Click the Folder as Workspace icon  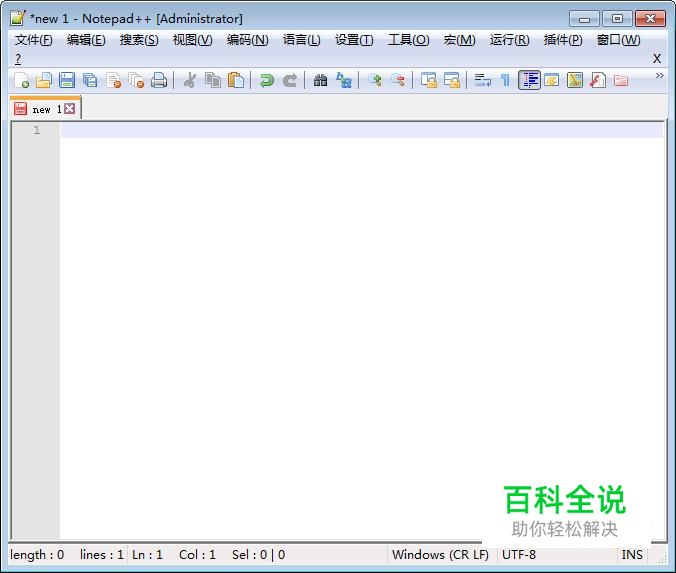pyautogui.click(x=621, y=81)
